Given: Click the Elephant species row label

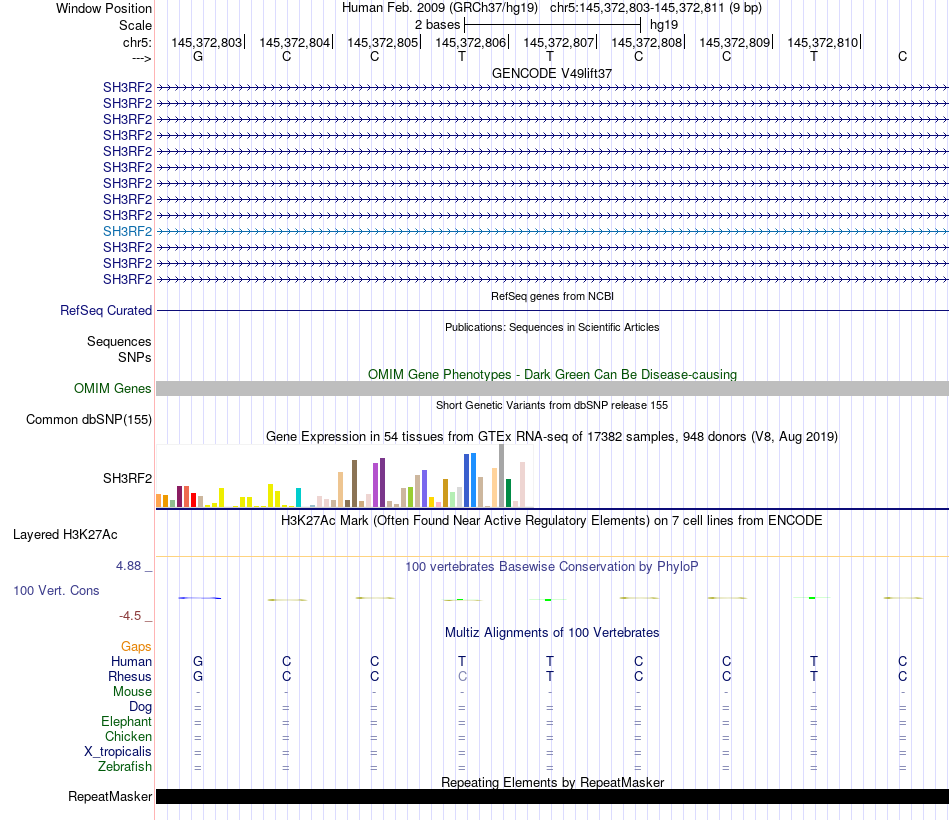Looking at the screenshot, I should pyautogui.click(x=126, y=721).
